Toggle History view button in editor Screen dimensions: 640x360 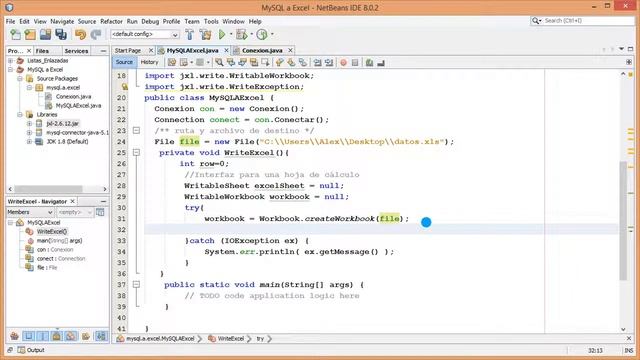149,62
